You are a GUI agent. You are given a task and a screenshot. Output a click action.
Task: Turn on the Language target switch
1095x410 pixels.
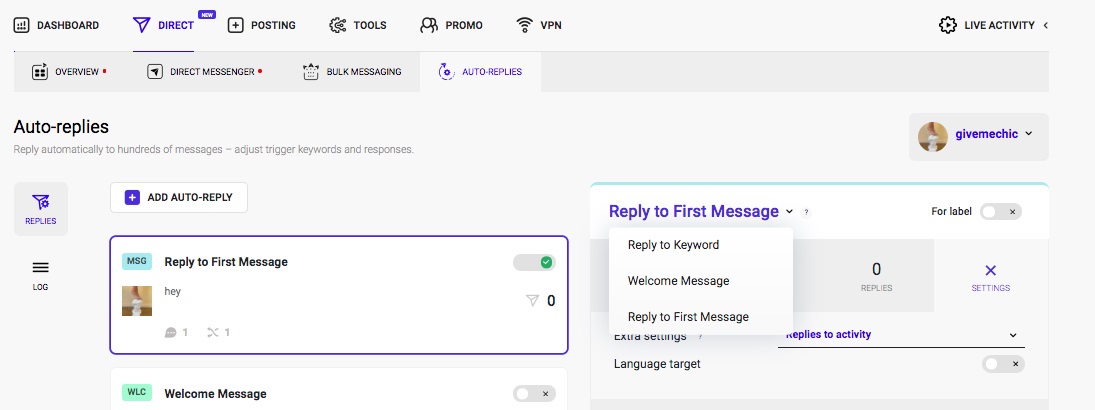(1004, 364)
